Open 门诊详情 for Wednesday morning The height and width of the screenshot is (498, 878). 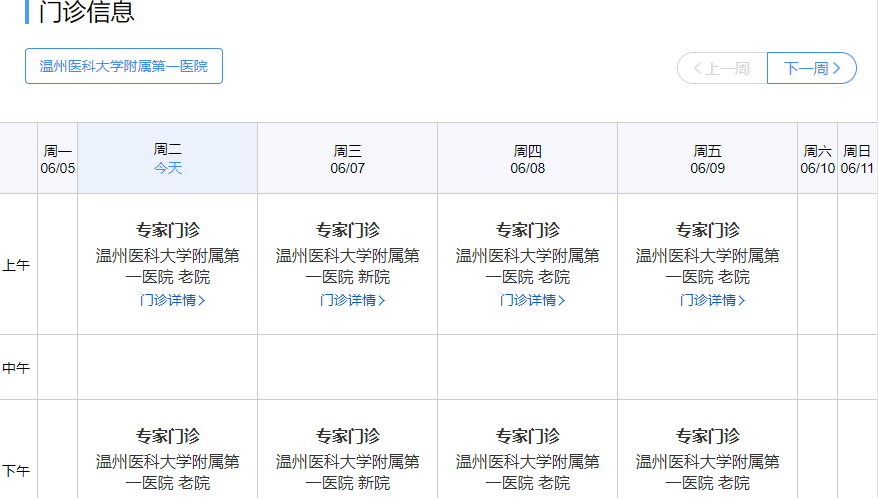point(348,300)
